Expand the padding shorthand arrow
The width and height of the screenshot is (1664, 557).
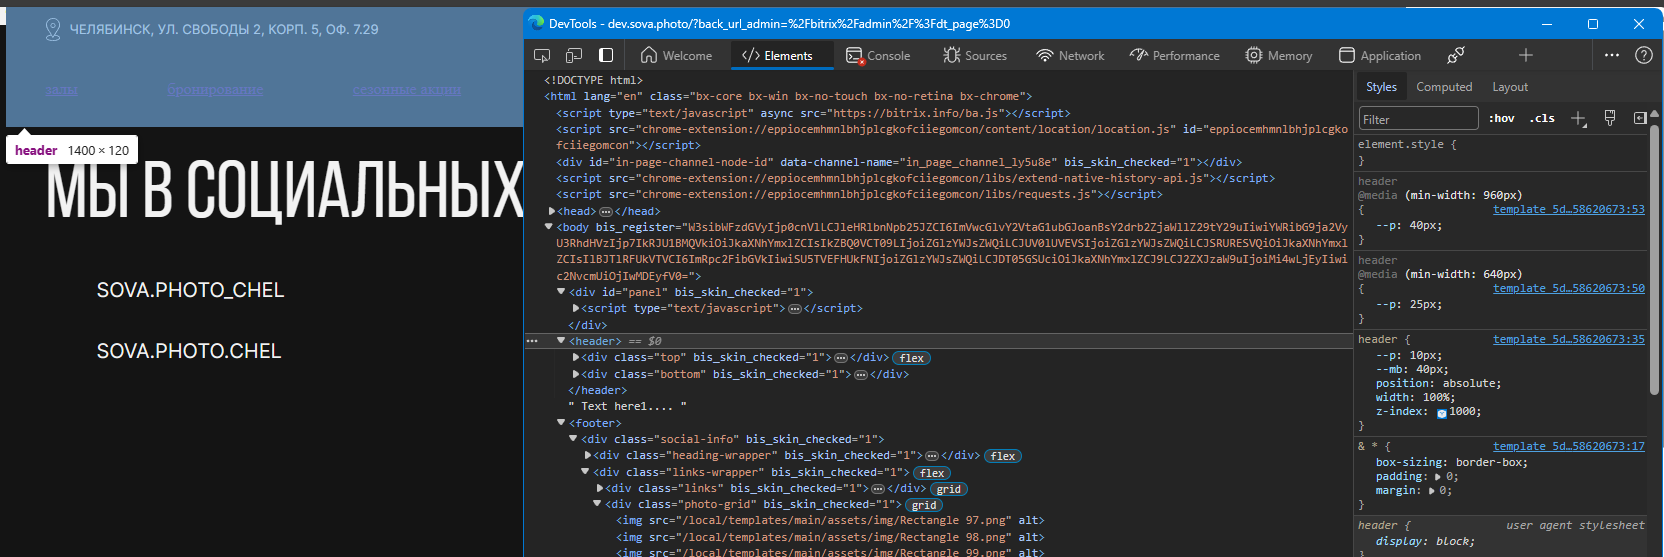[x=1440, y=477]
